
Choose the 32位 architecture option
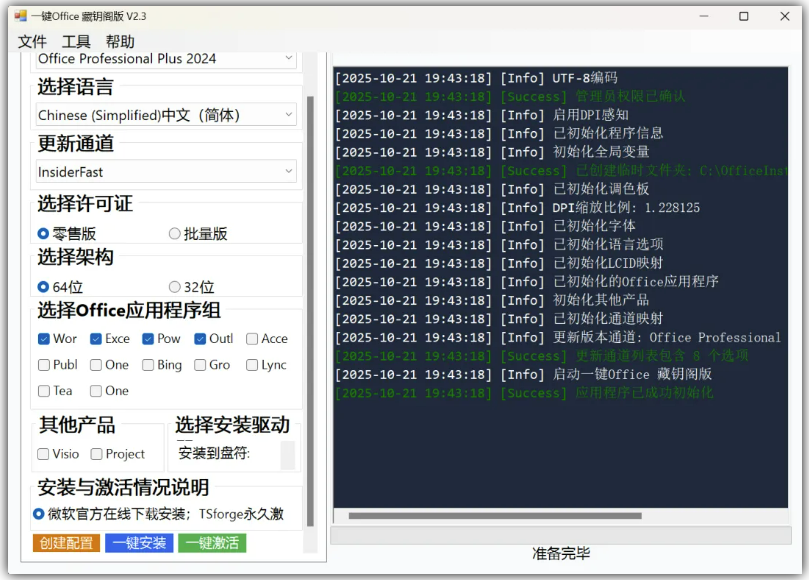(175, 287)
